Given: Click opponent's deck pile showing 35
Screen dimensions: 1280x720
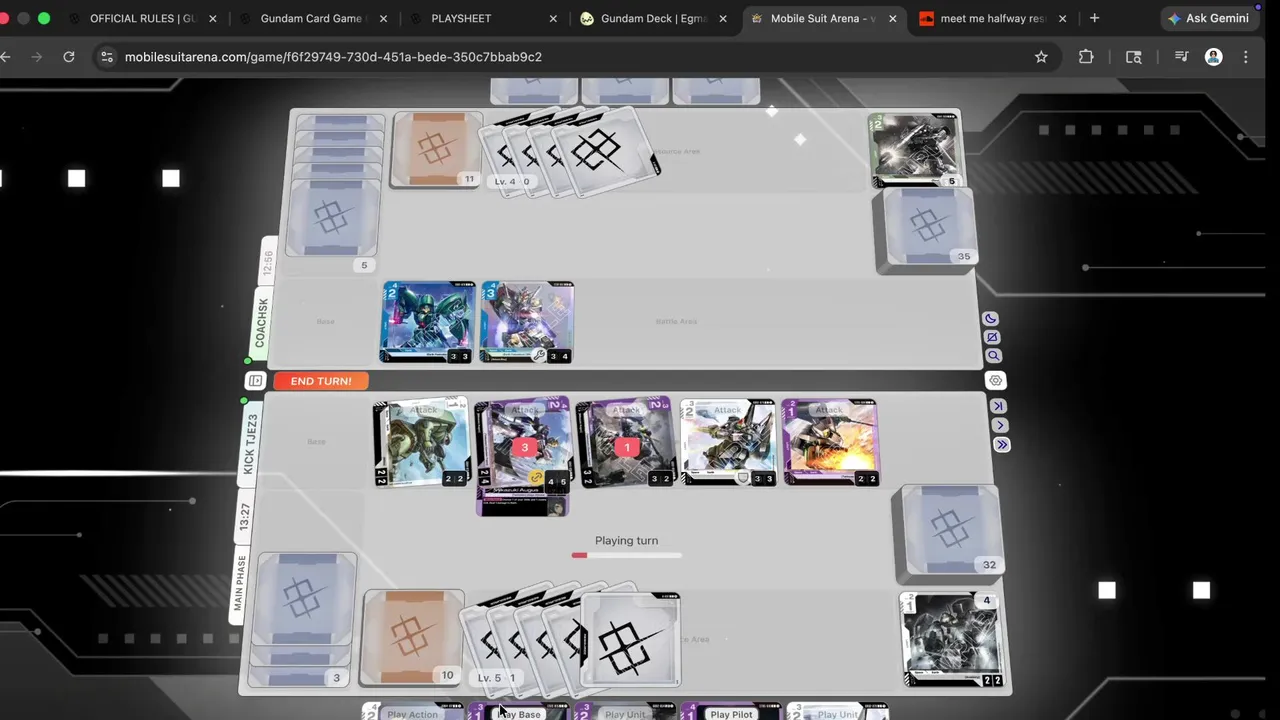Looking at the screenshot, I should [x=927, y=229].
